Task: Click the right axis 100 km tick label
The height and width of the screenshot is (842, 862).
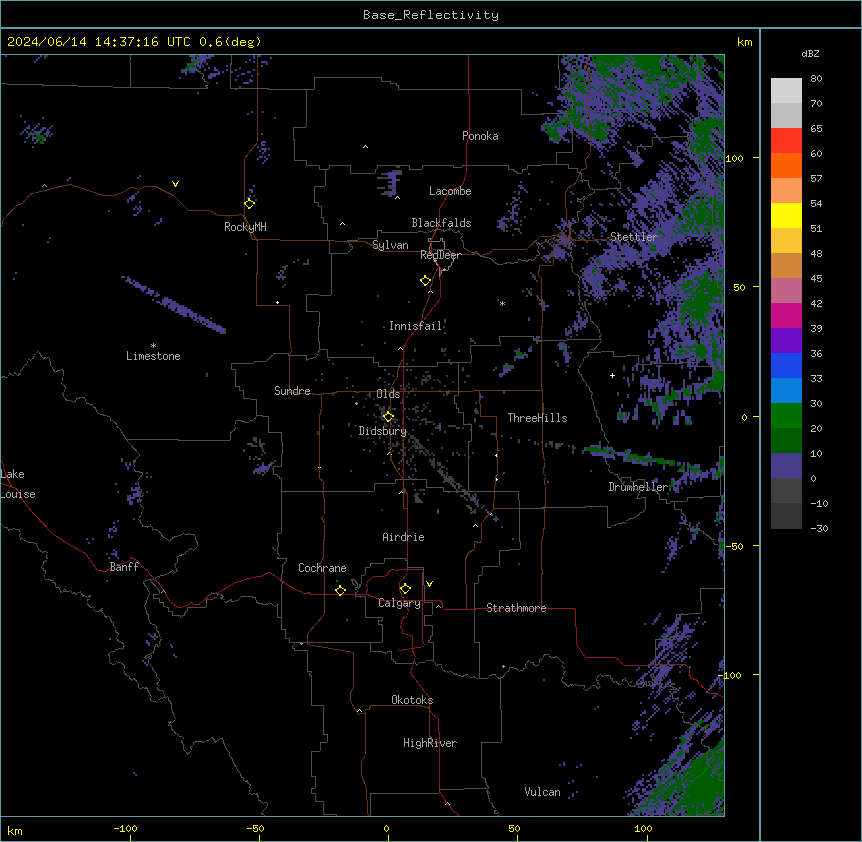Action: [734, 158]
